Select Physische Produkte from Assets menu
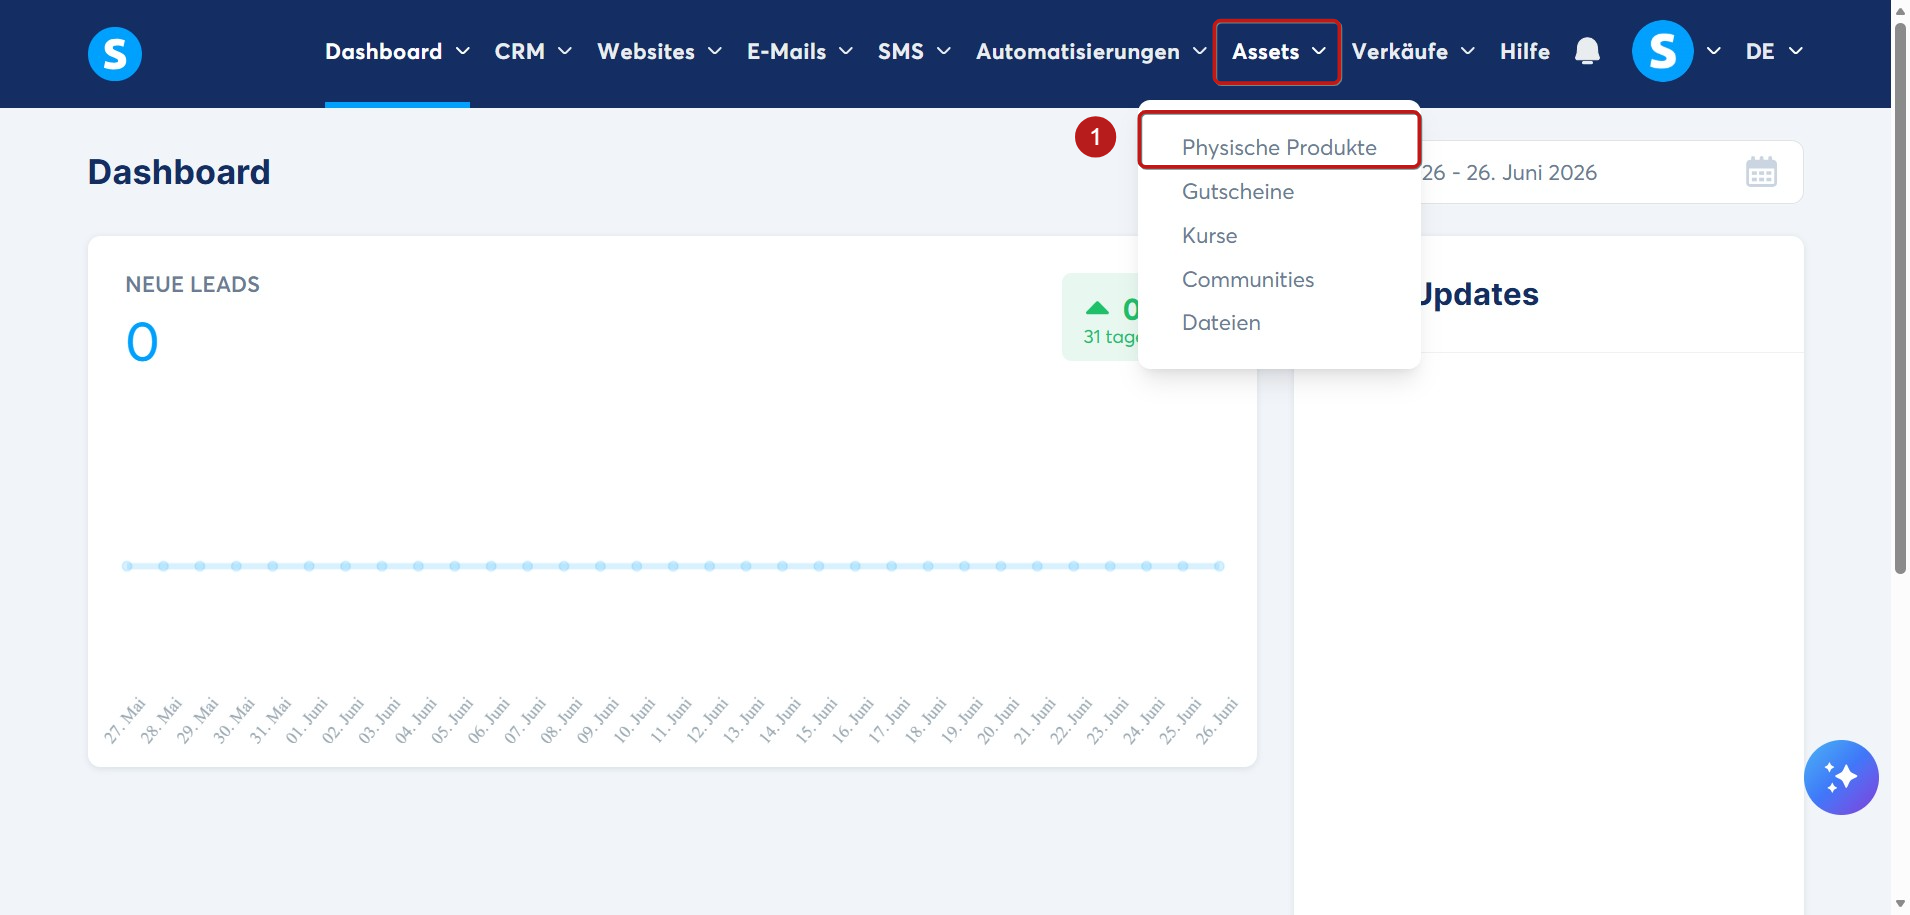This screenshot has width=1910, height=915. tap(1279, 147)
